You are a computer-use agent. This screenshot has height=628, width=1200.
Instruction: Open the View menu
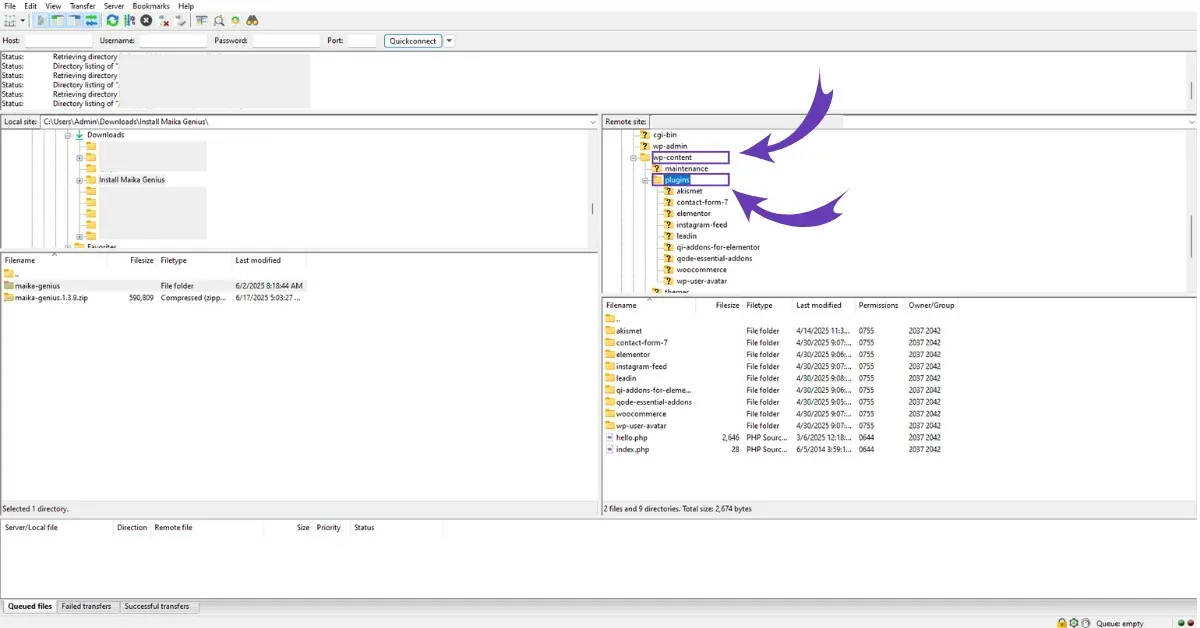click(x=53, y=6)
